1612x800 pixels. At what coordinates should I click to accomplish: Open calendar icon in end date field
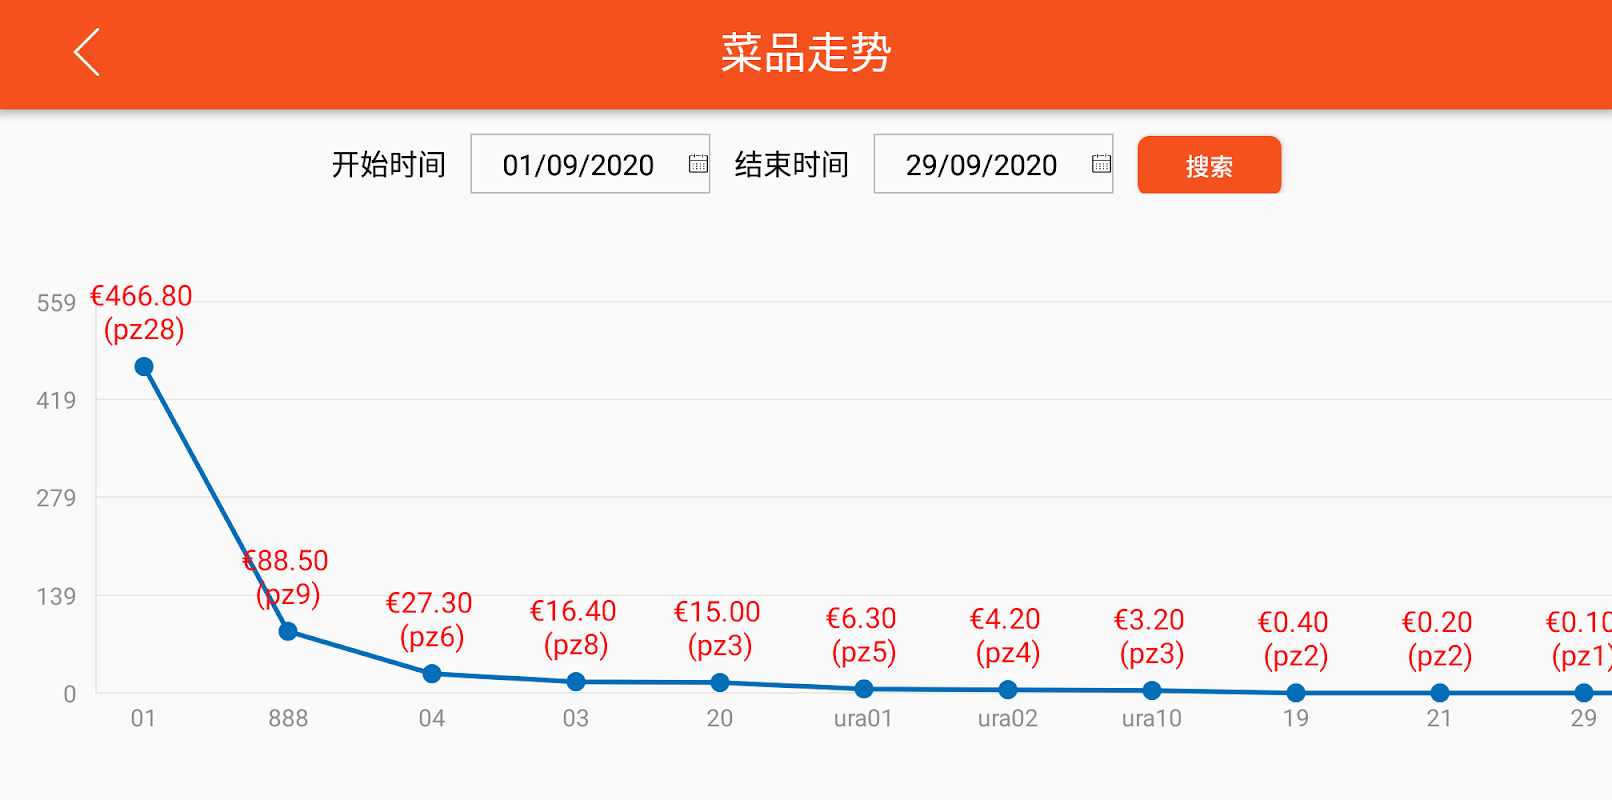tap(1101, 164)
